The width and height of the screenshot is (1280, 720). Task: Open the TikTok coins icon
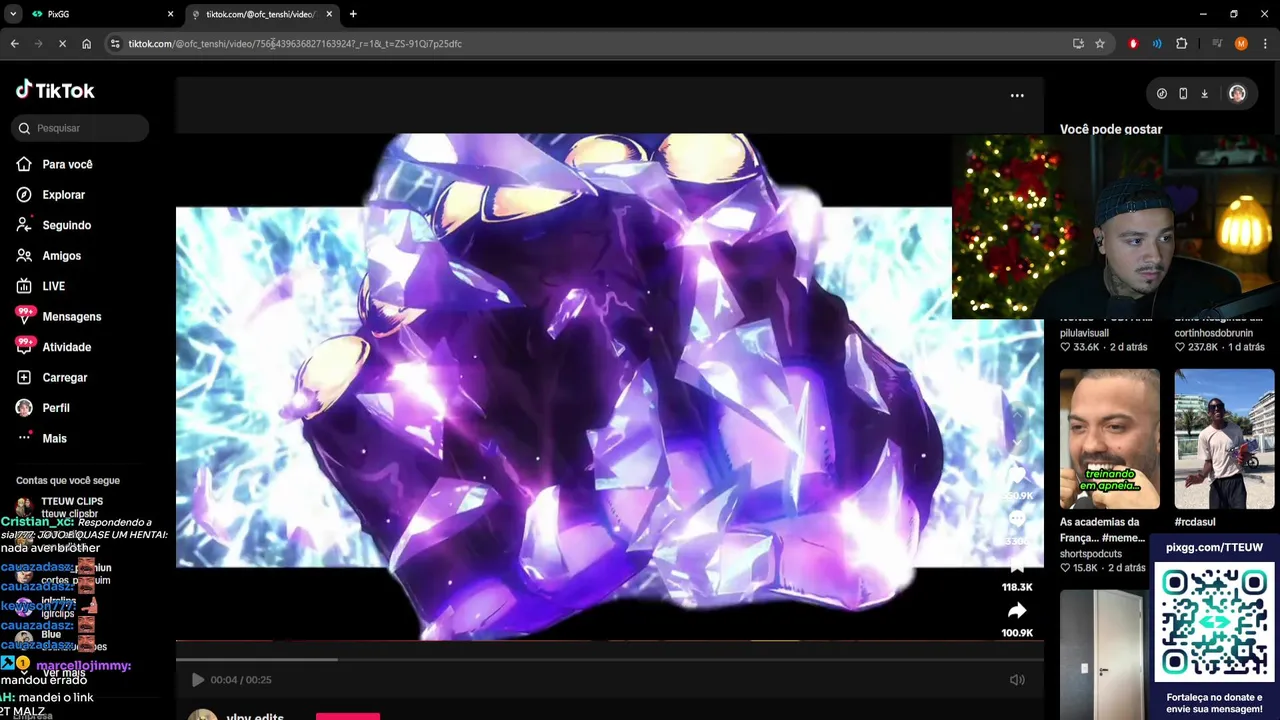1161,93
